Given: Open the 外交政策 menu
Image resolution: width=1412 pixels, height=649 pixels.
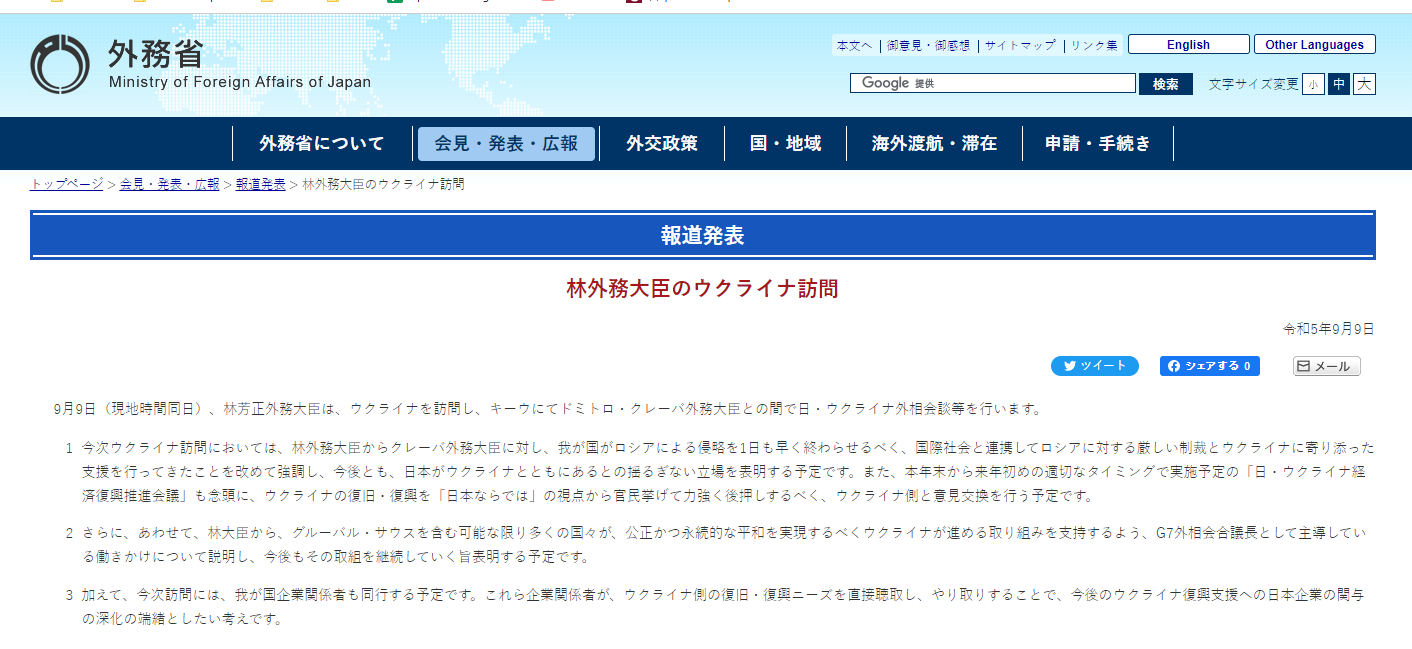Looking at the screenshot, I should click(662, 143).
